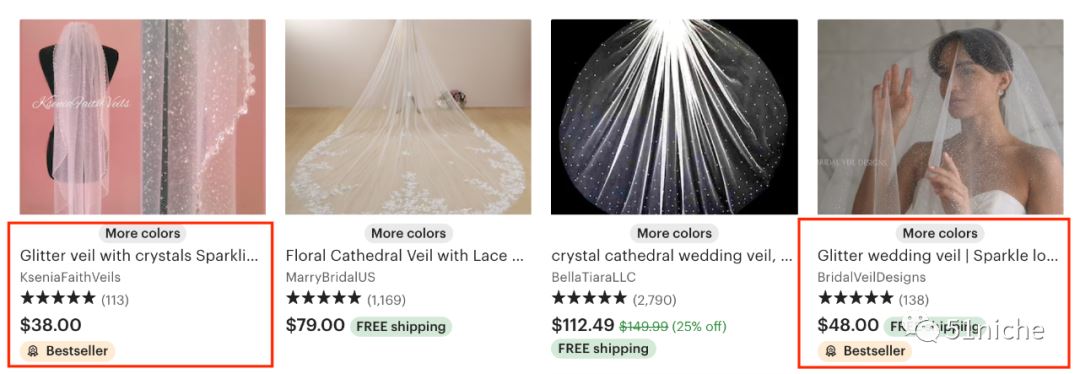
Task: Open the floral cathedral veil photo
Action: coord(408,116)
